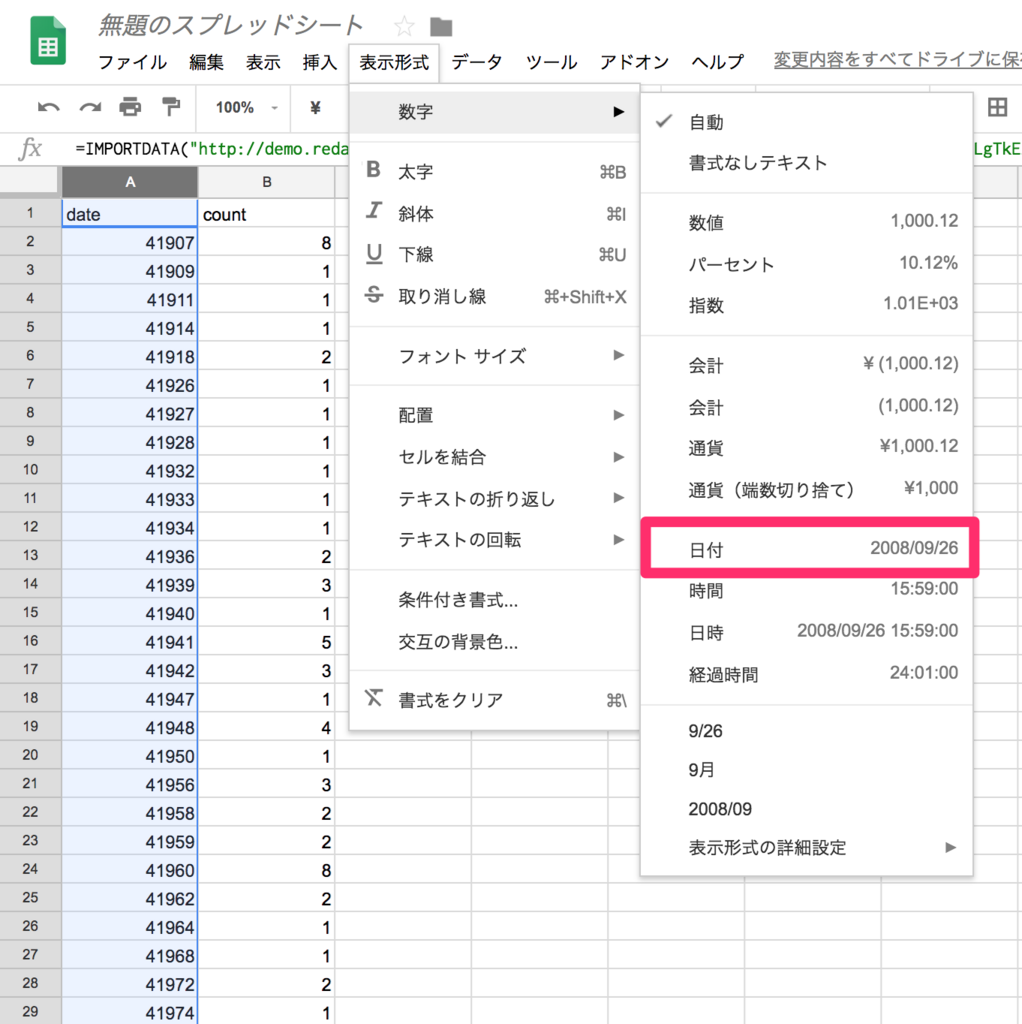Edit the spreadsheet title 無題のスプレッドシート
The height and width of the screenshot is (1024, 1022).
[x=231, y=26]
